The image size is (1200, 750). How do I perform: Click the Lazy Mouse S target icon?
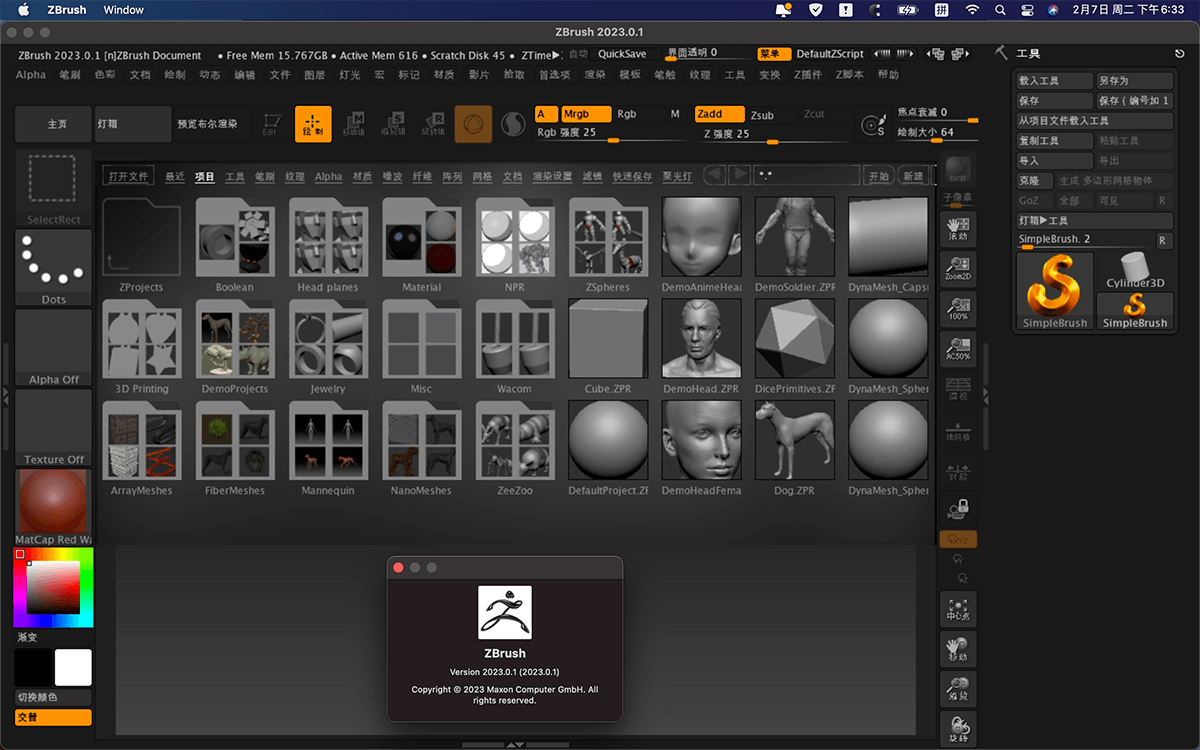(x=874, y=125)
